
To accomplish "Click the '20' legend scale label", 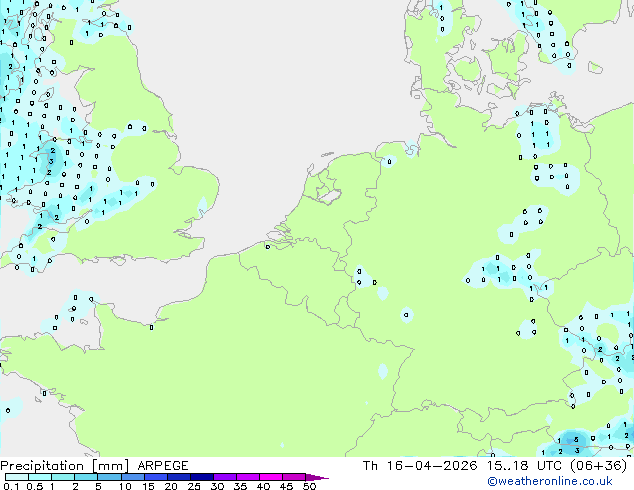I will (x=171, y=486).
